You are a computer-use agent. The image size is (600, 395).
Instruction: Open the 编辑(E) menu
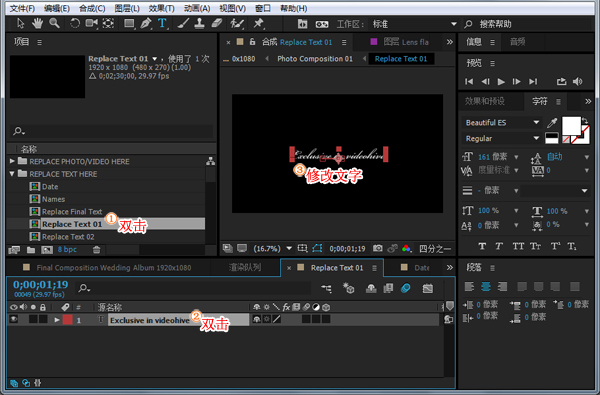pos(57,8)
